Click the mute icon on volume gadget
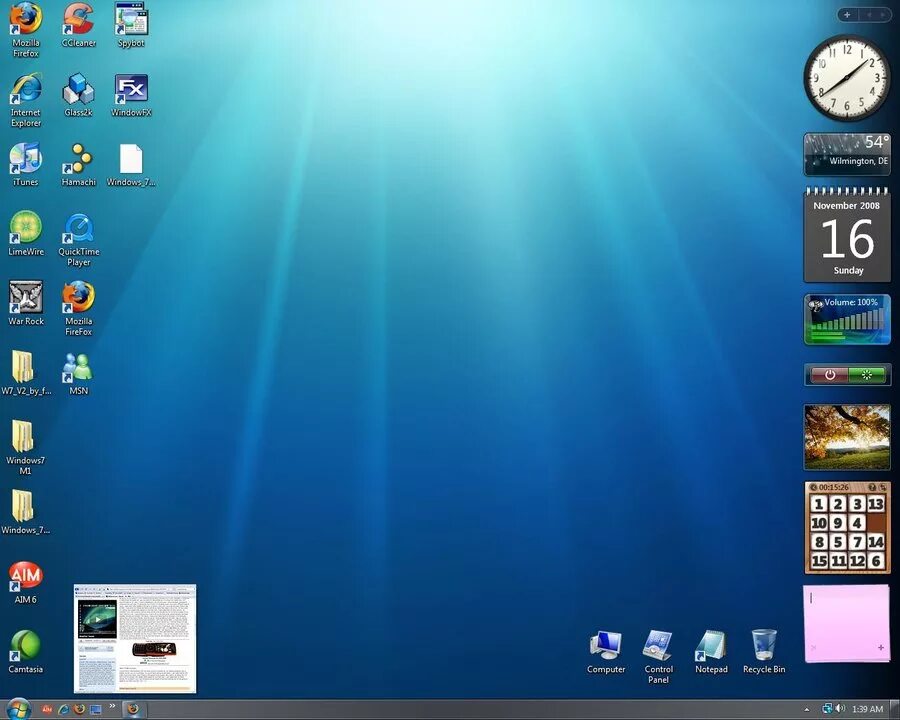The image size is (900, 720). [x=815, y=304]
